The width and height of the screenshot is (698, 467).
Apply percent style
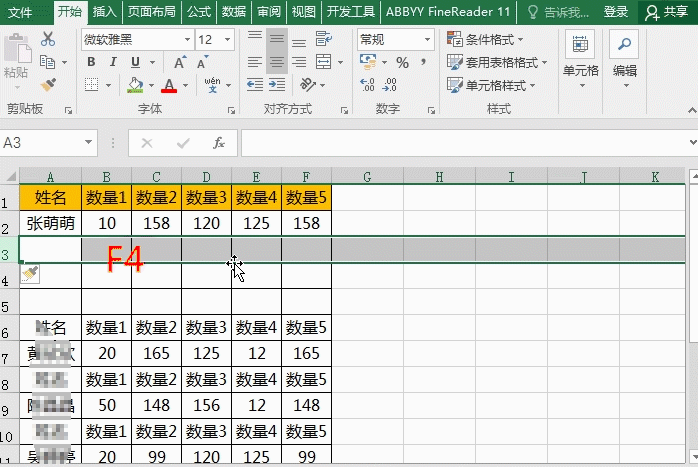click(402, 62)
